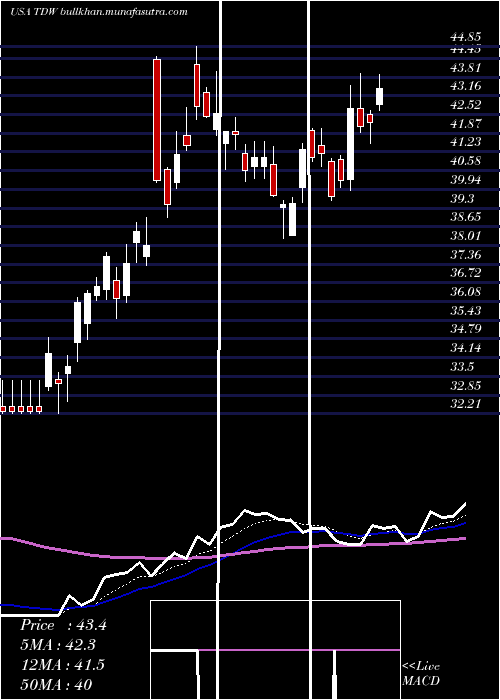Click the 41.87 price axis label
This screenshot has height=700, width=500.
(466, 124)
